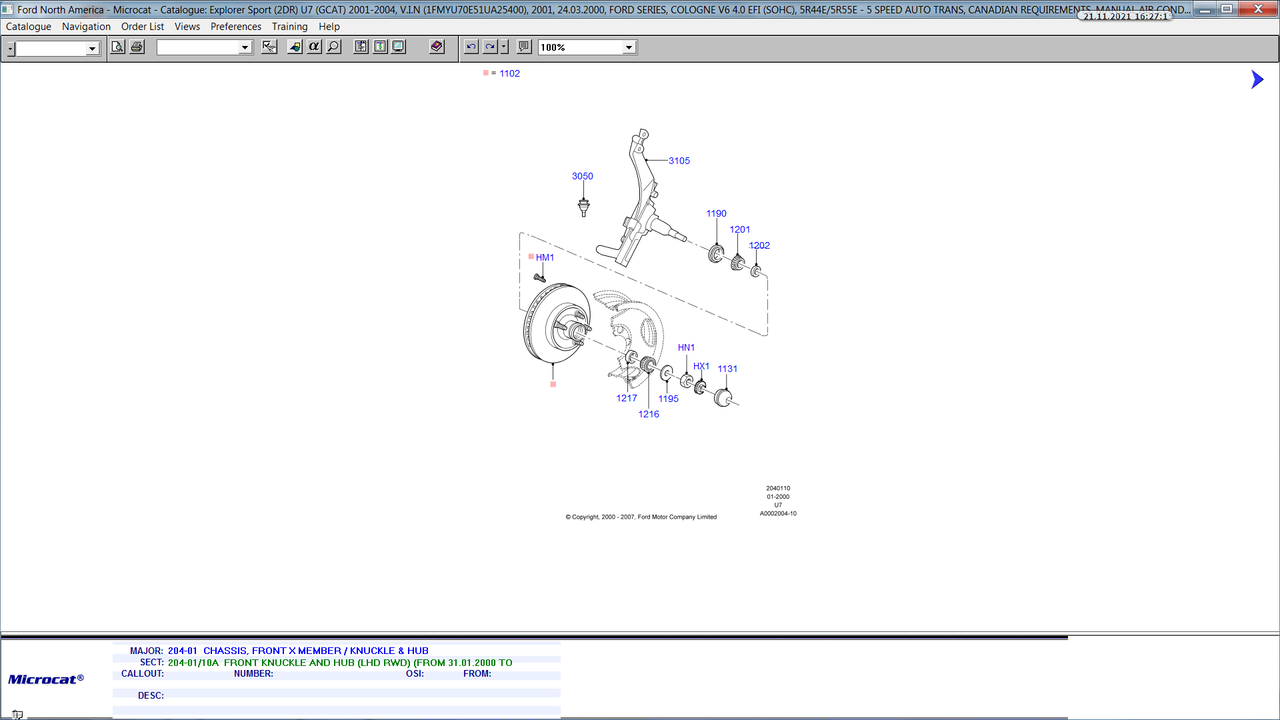Click the printer icon

137,47
